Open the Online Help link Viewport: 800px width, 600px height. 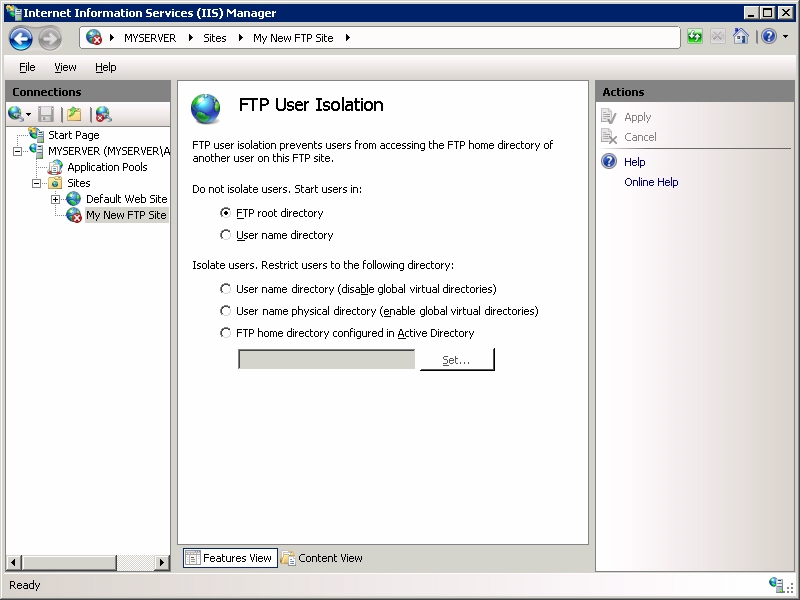point(651,182)
